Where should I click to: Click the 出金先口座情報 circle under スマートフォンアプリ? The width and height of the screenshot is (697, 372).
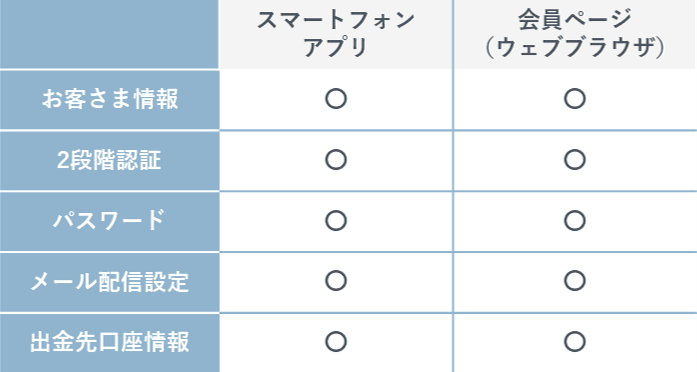tap(336, 342)
